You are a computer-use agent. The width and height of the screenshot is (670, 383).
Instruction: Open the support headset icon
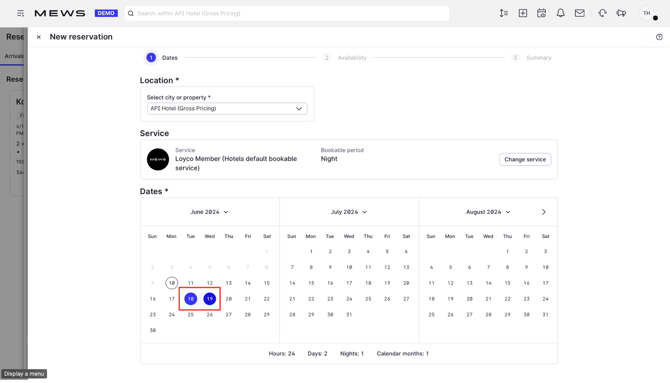[x=602, y=13]
